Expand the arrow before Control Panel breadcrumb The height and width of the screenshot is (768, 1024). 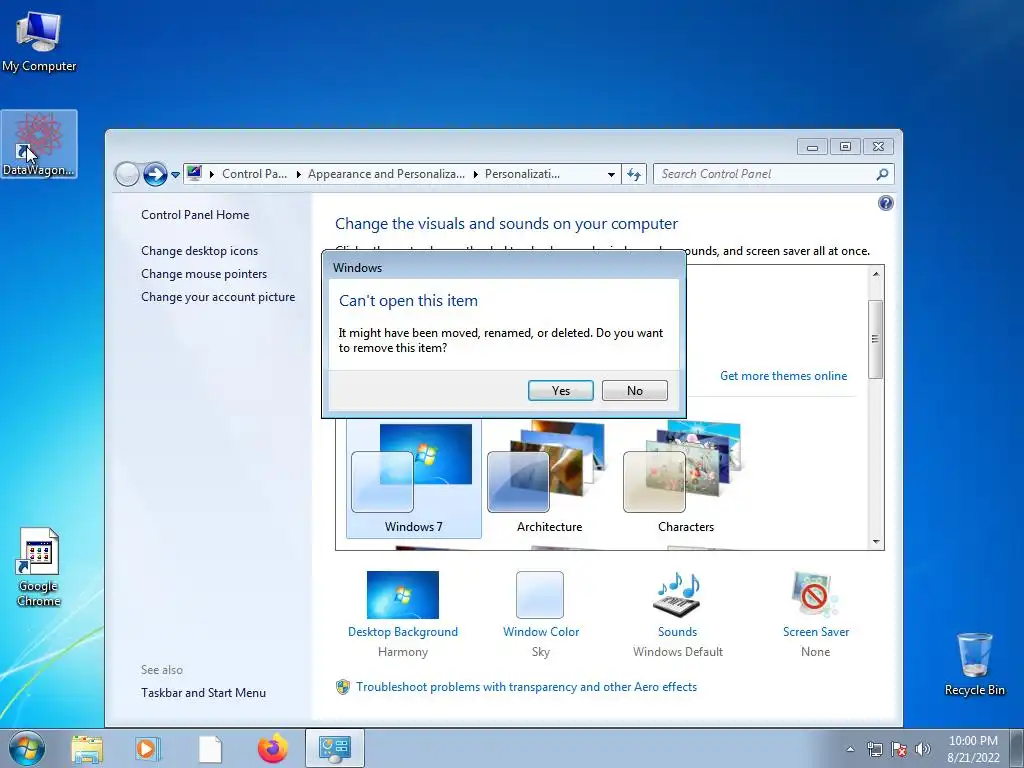pos(212,174)
